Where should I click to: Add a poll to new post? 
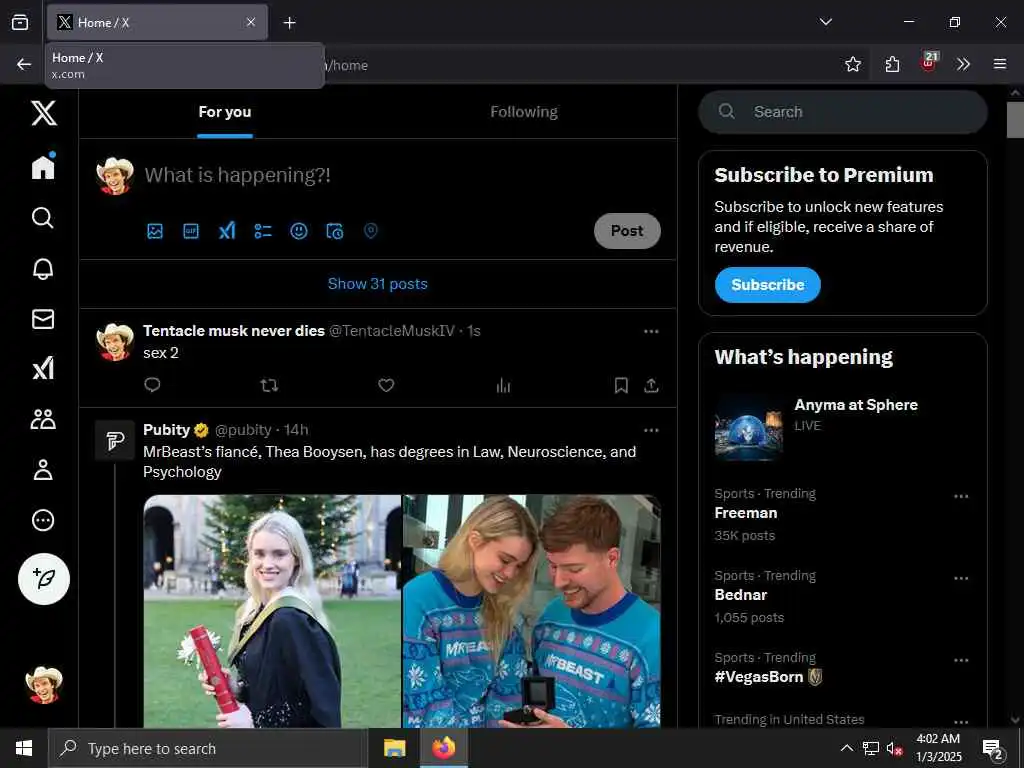click(x=263, y=231)
